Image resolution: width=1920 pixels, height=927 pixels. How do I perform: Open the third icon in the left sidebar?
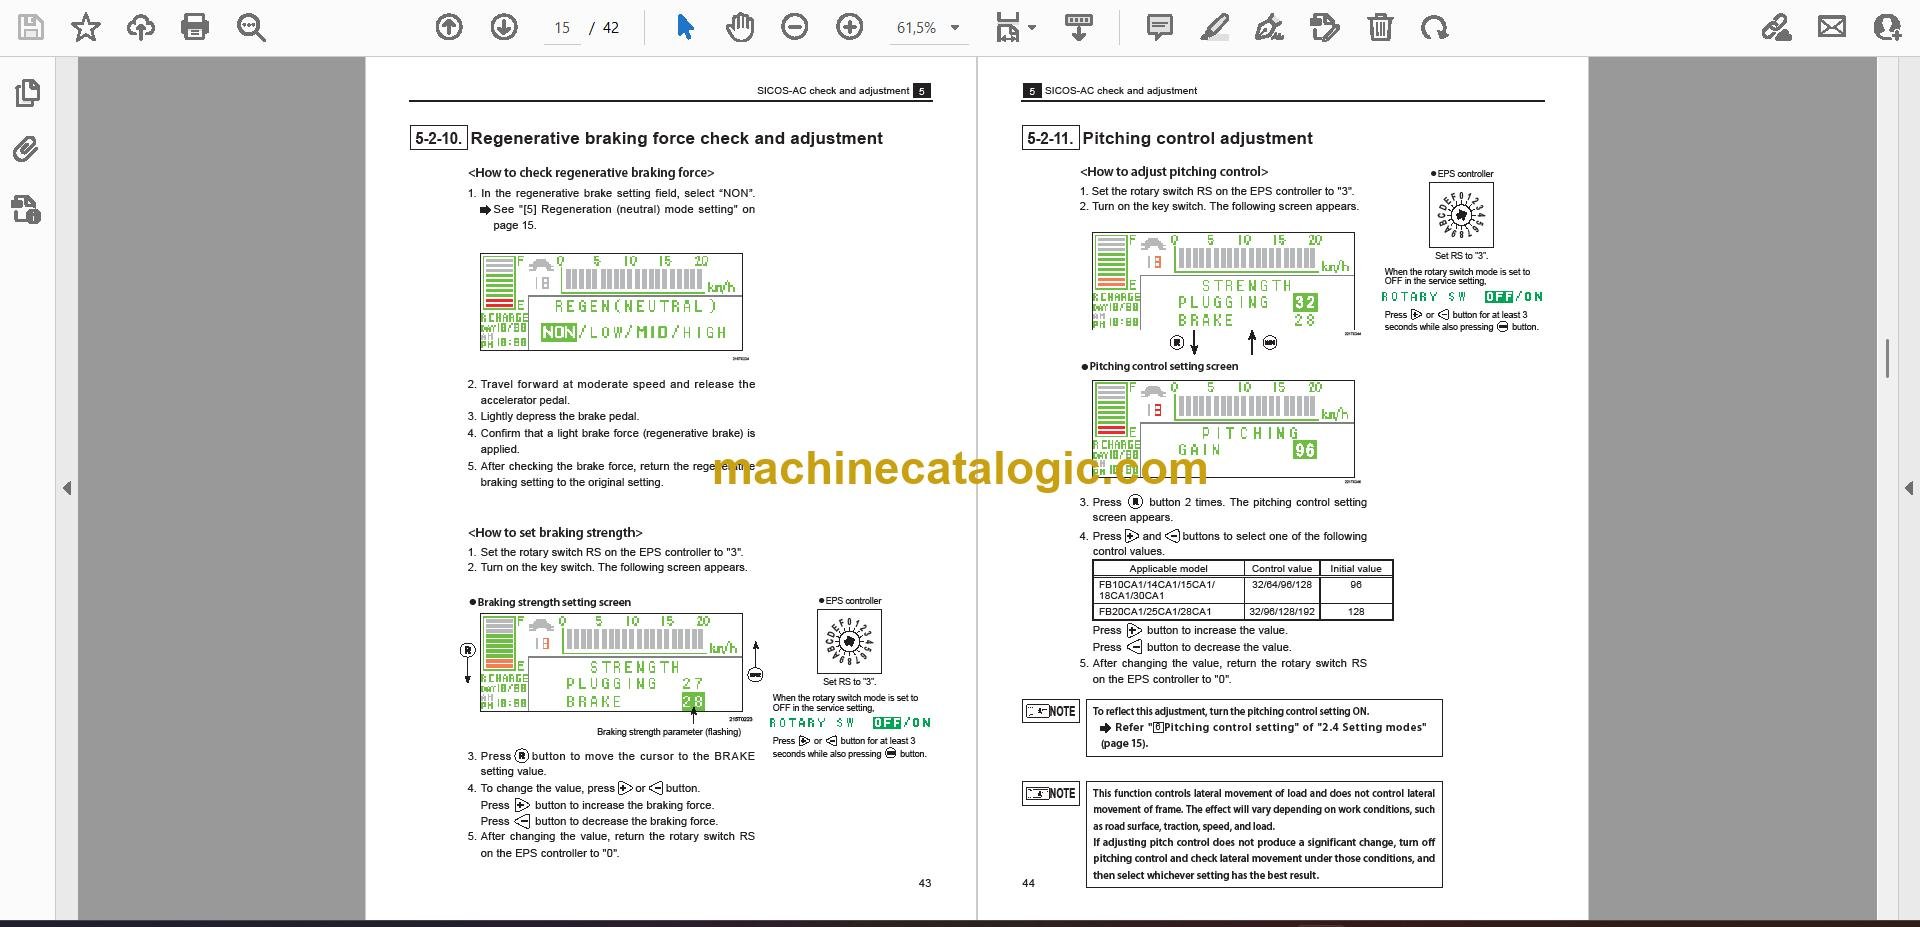point(27,209)
